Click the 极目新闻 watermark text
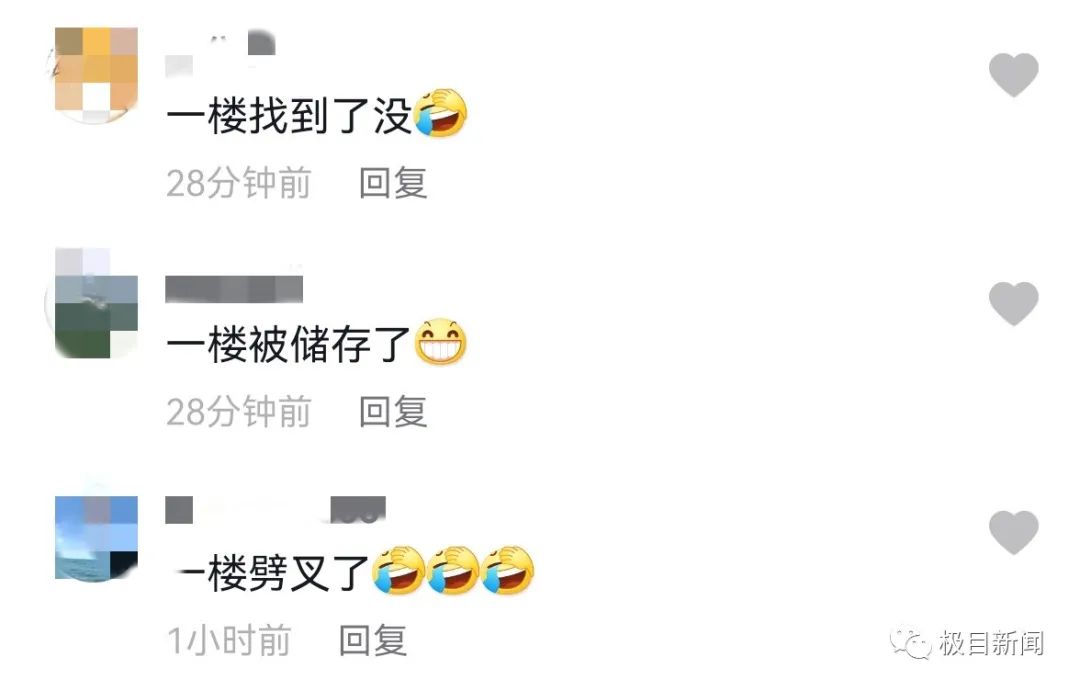1080x691 pixels. 990,643
